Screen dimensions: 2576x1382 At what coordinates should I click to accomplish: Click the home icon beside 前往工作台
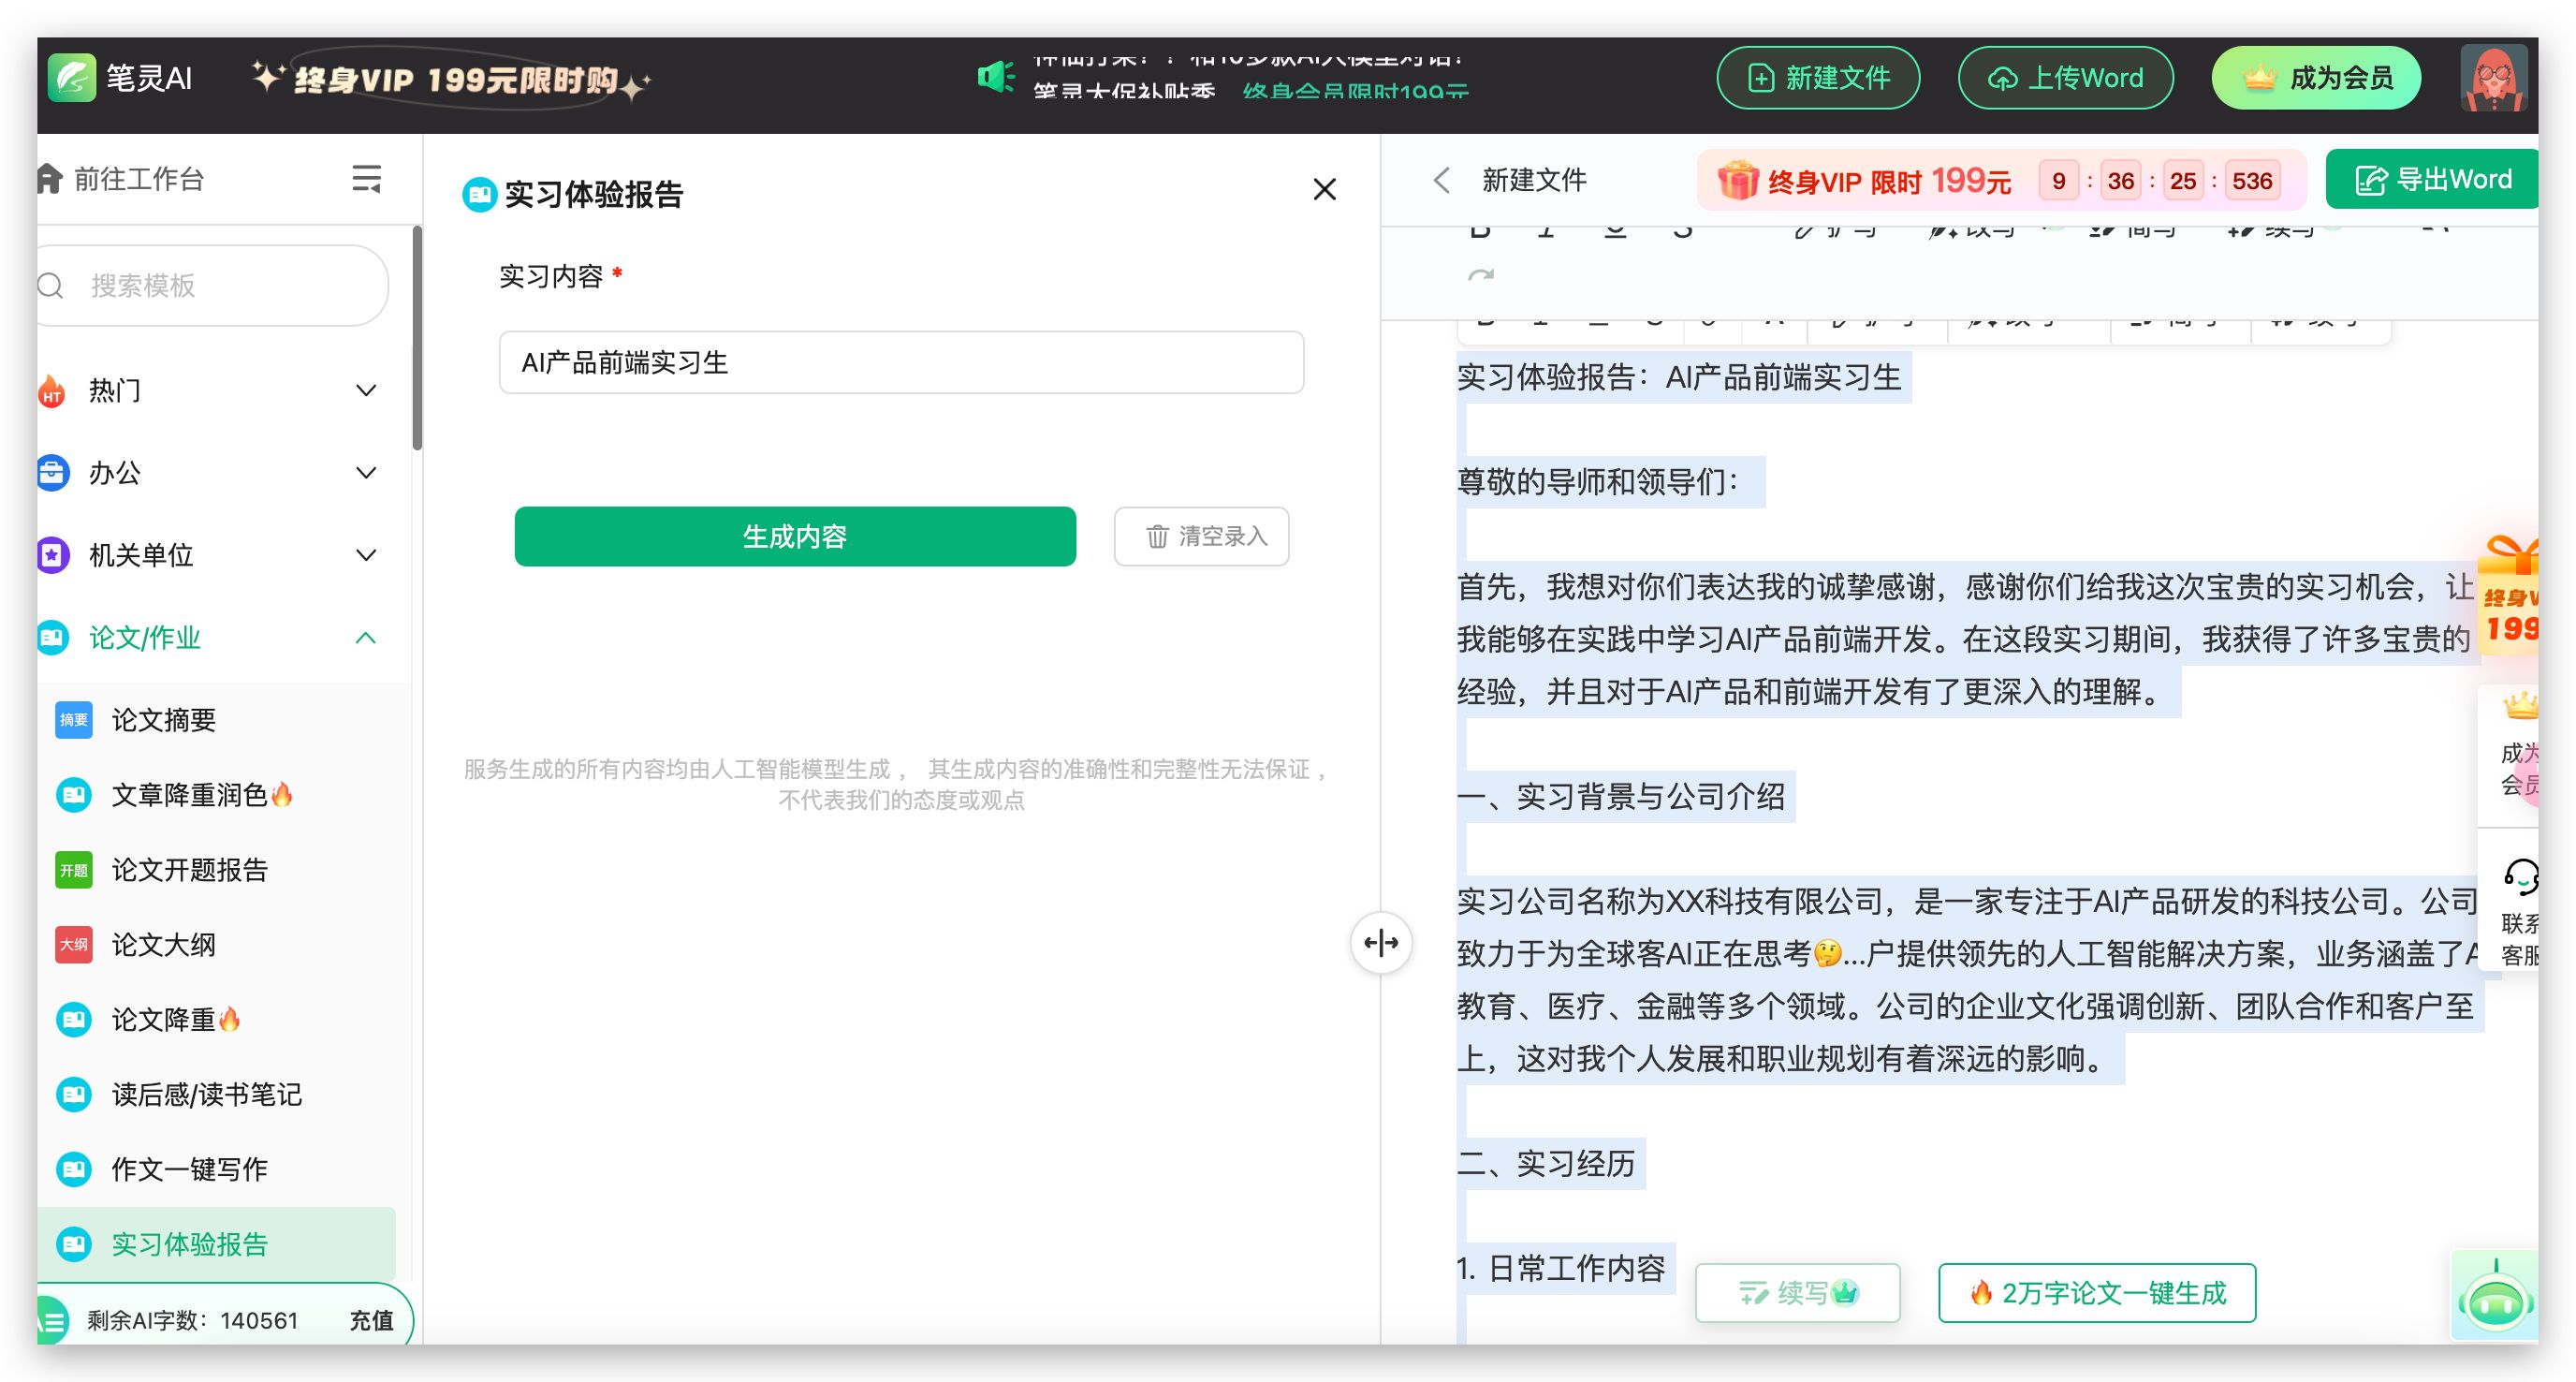pyautogui.click(x=50, y=178)
